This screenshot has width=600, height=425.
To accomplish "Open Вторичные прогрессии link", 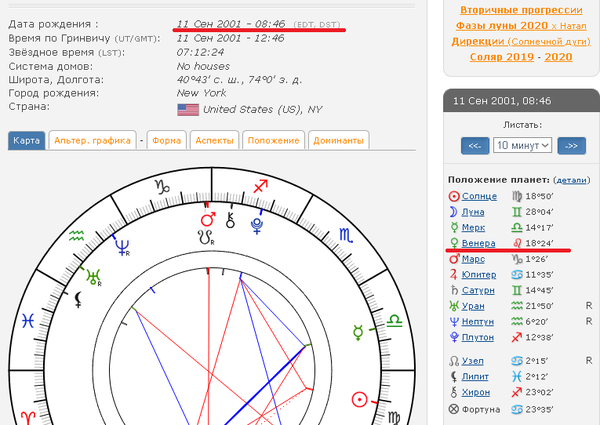I will click(x=521, y=10).
